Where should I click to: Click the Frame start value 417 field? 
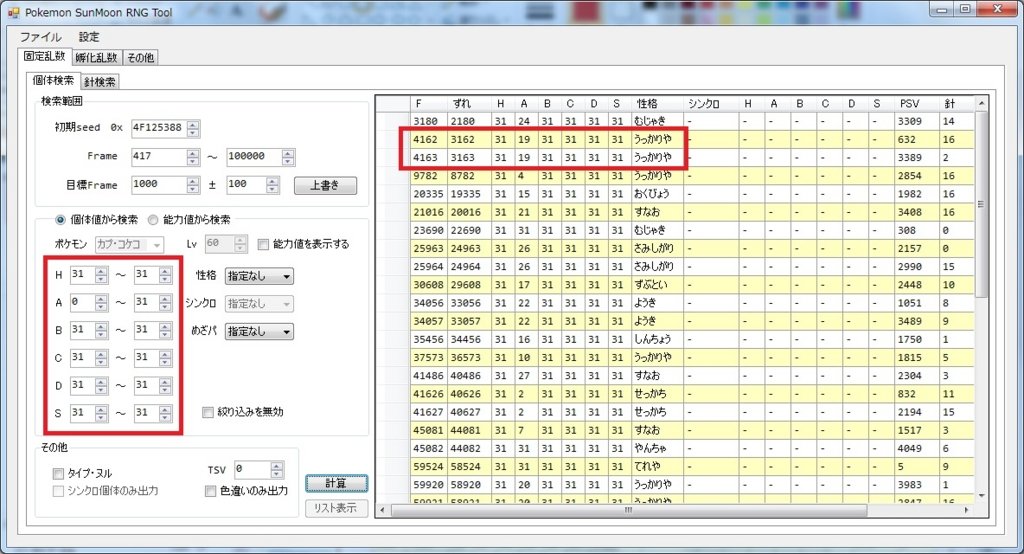pos(159,156)
